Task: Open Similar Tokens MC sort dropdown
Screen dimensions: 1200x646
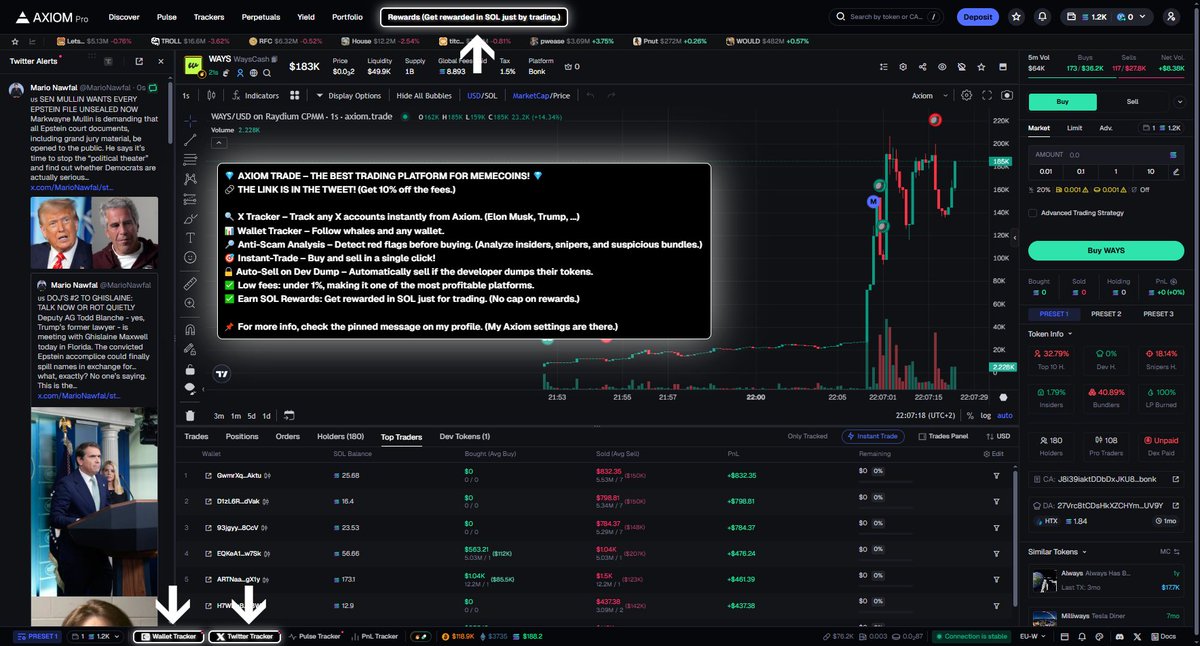Action: click(1170, 552)
